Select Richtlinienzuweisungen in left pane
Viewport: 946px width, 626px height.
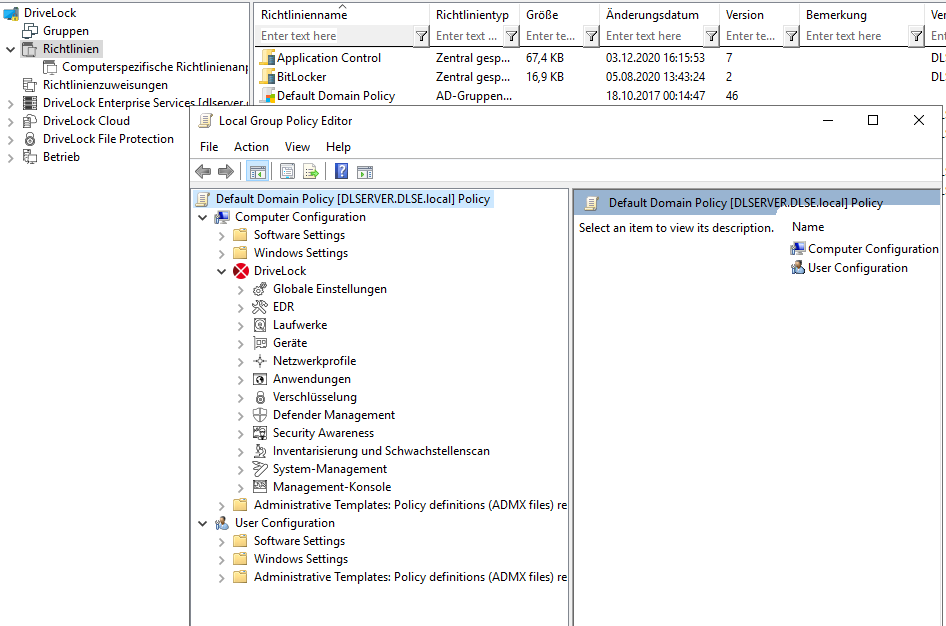pyautogui.click(x=105, y=85)
